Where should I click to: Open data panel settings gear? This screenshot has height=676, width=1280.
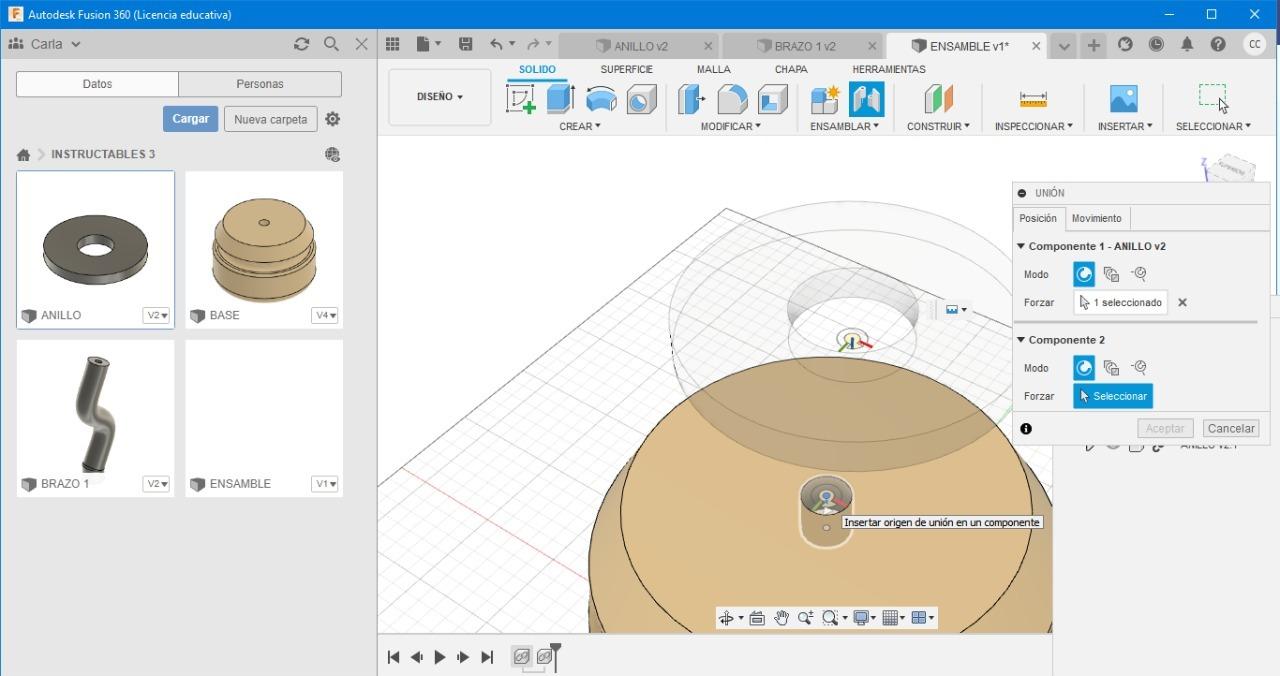(333, 119)
